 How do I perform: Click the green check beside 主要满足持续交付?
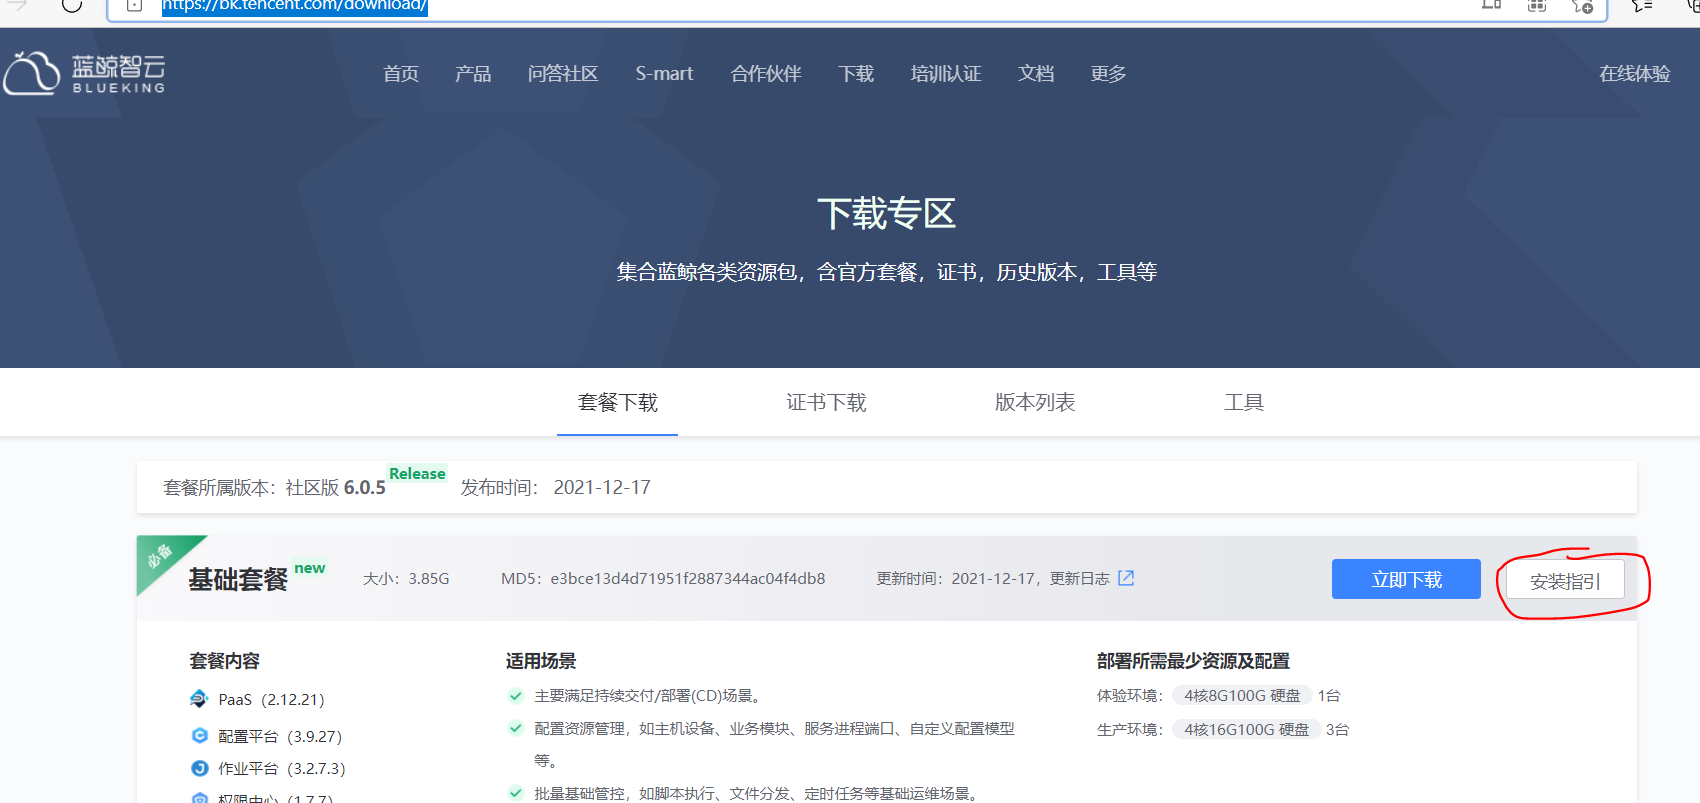pyautogui.click(x=516, y=696)
